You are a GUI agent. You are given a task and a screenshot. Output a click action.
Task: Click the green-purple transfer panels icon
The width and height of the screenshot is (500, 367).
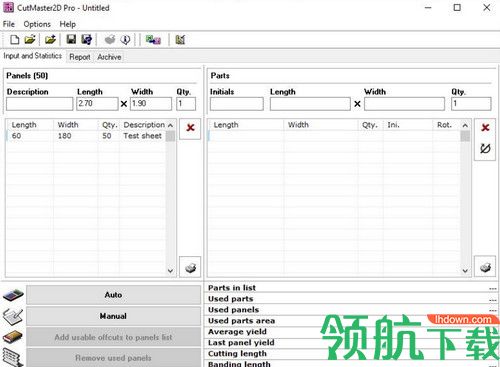click(153, 40)
